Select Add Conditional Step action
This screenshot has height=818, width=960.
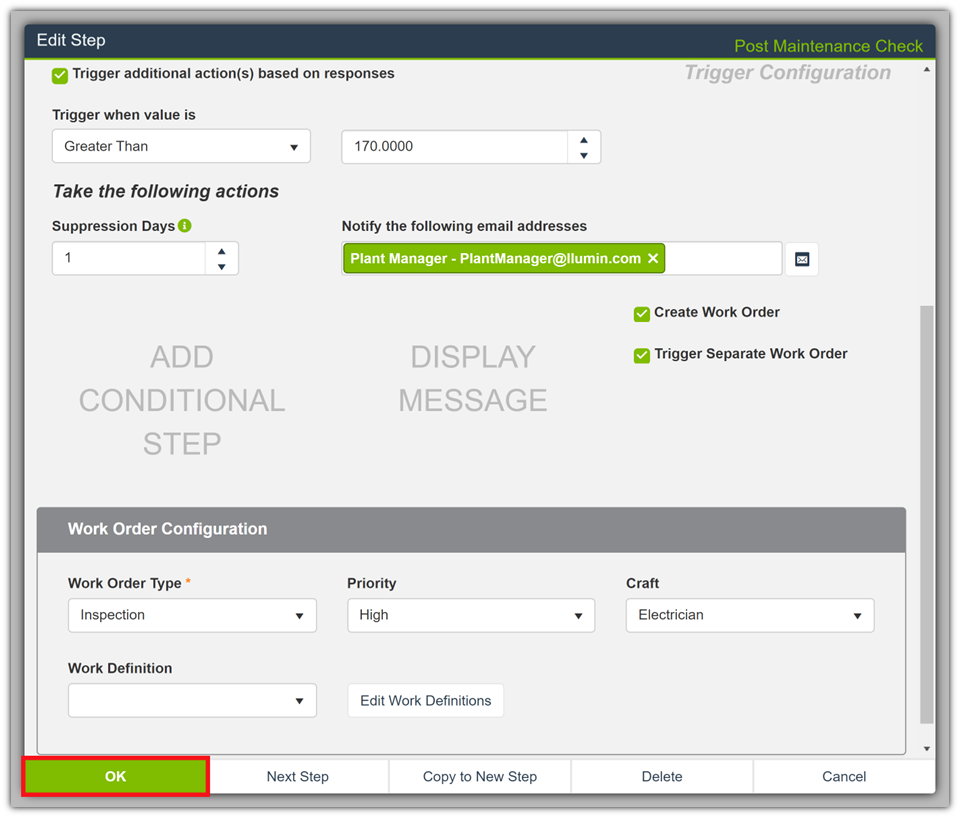(x=182, y=400)
